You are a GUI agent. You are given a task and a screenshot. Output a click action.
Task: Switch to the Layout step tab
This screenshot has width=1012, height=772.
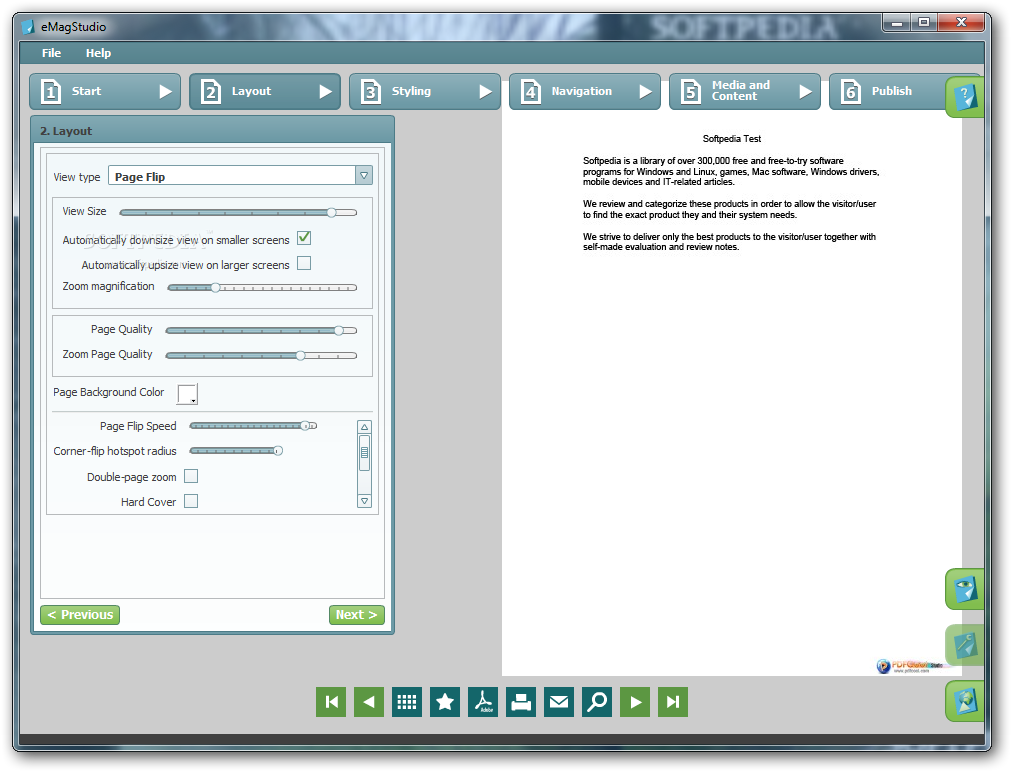(265, 92)
